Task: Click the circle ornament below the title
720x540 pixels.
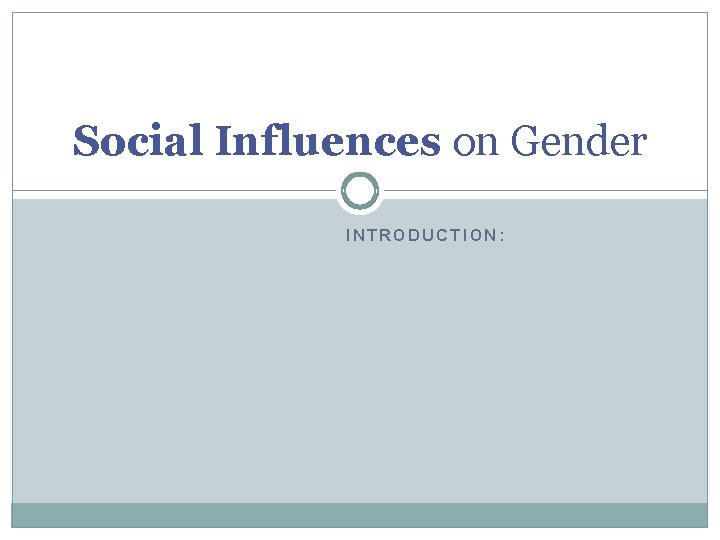Action: pos(360,191)
